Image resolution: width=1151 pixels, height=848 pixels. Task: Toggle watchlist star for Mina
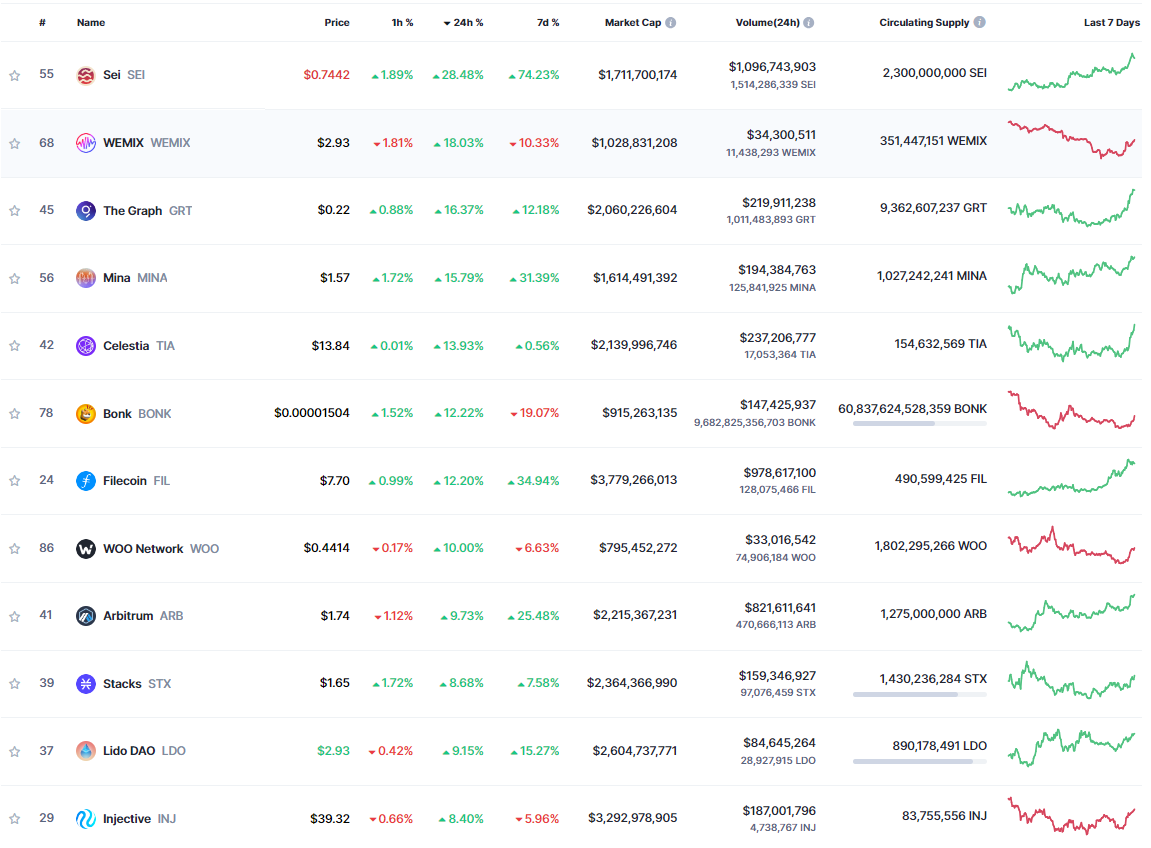pos(15,279)
